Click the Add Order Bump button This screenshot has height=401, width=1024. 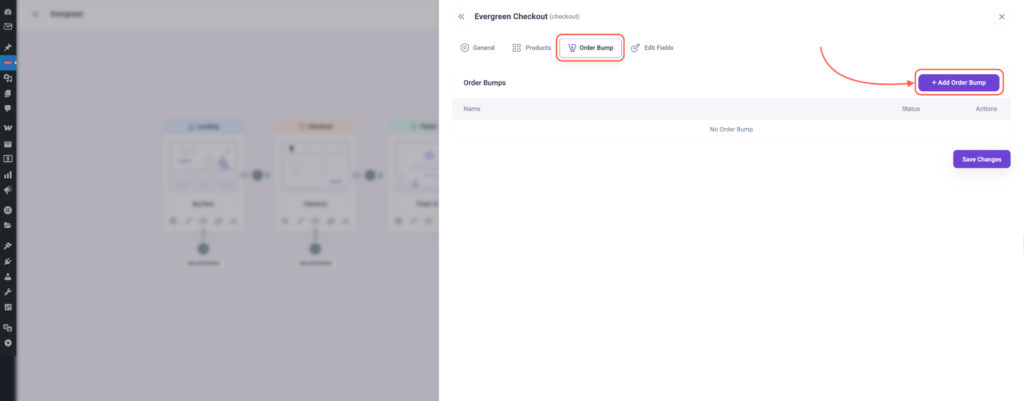click(959, 82)
